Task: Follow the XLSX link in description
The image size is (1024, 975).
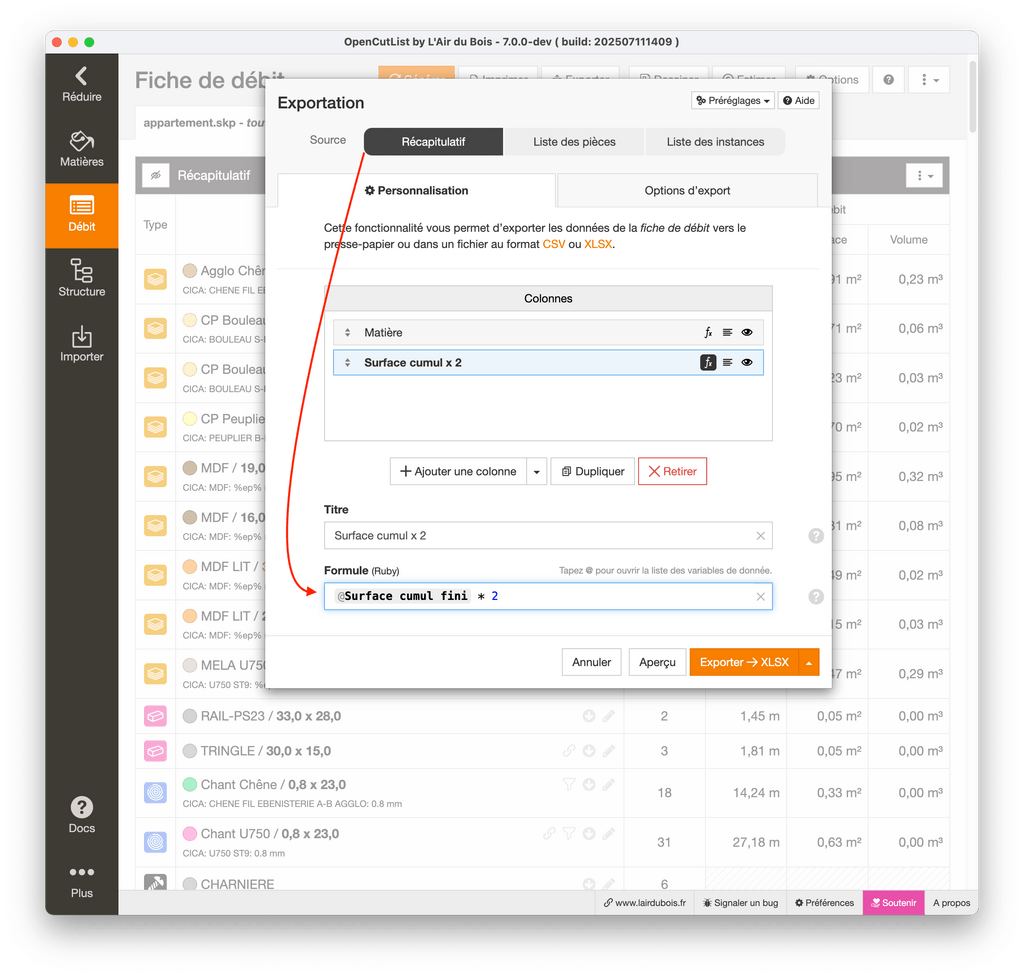Action: click(x=598, y=244)
